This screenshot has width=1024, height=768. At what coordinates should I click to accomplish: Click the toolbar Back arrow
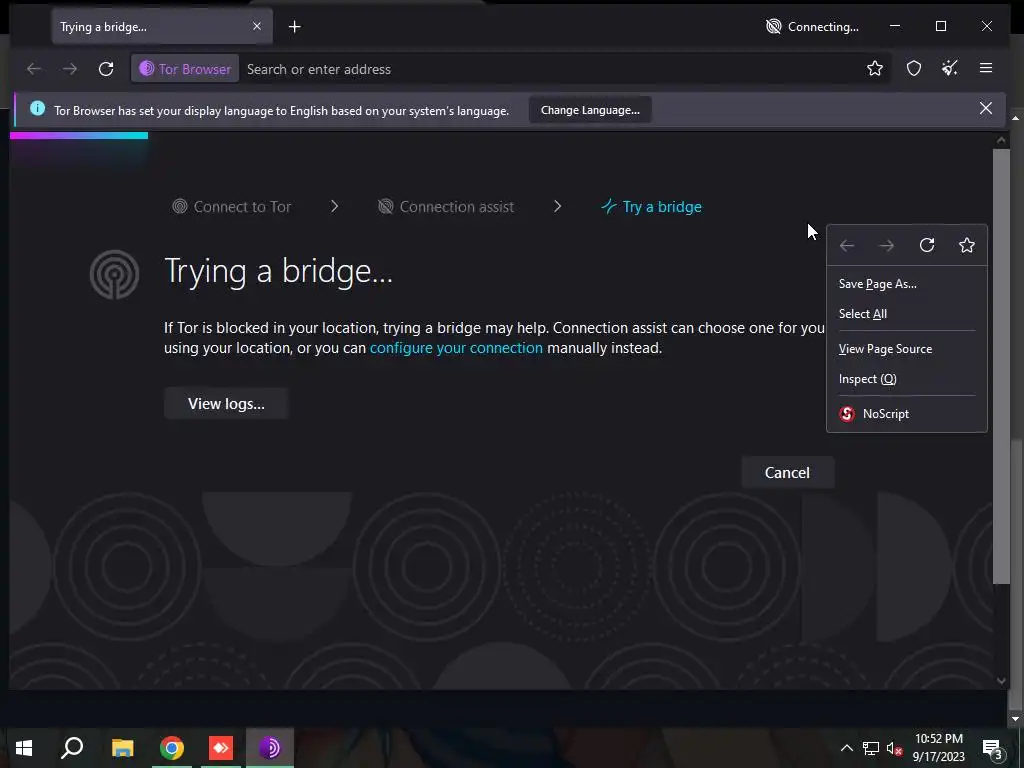pyautogui.click(x=34, y=69)
